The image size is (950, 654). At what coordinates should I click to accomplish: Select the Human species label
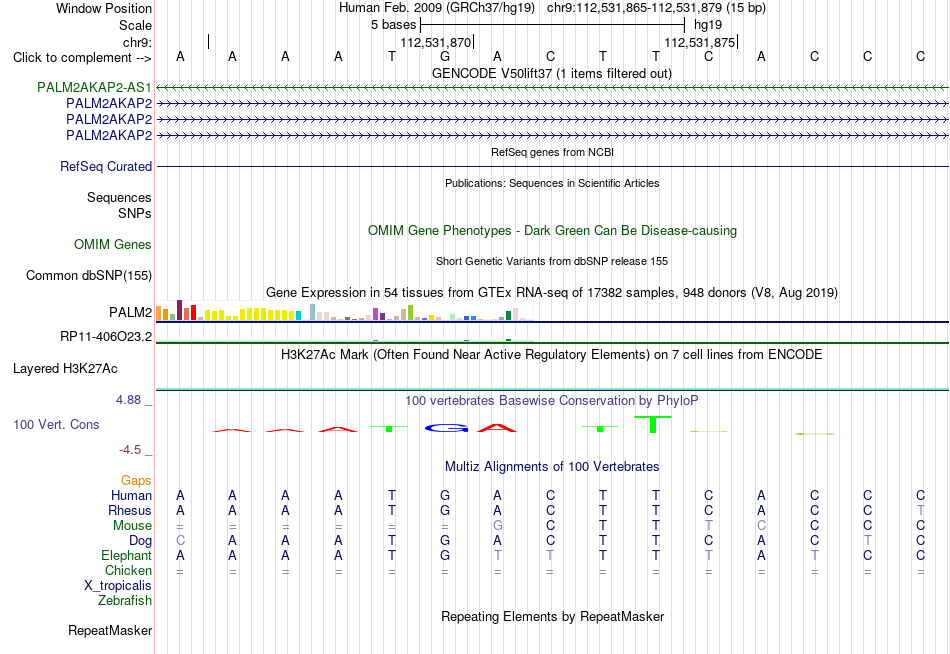pyautogui.click(x=131, y=496)
